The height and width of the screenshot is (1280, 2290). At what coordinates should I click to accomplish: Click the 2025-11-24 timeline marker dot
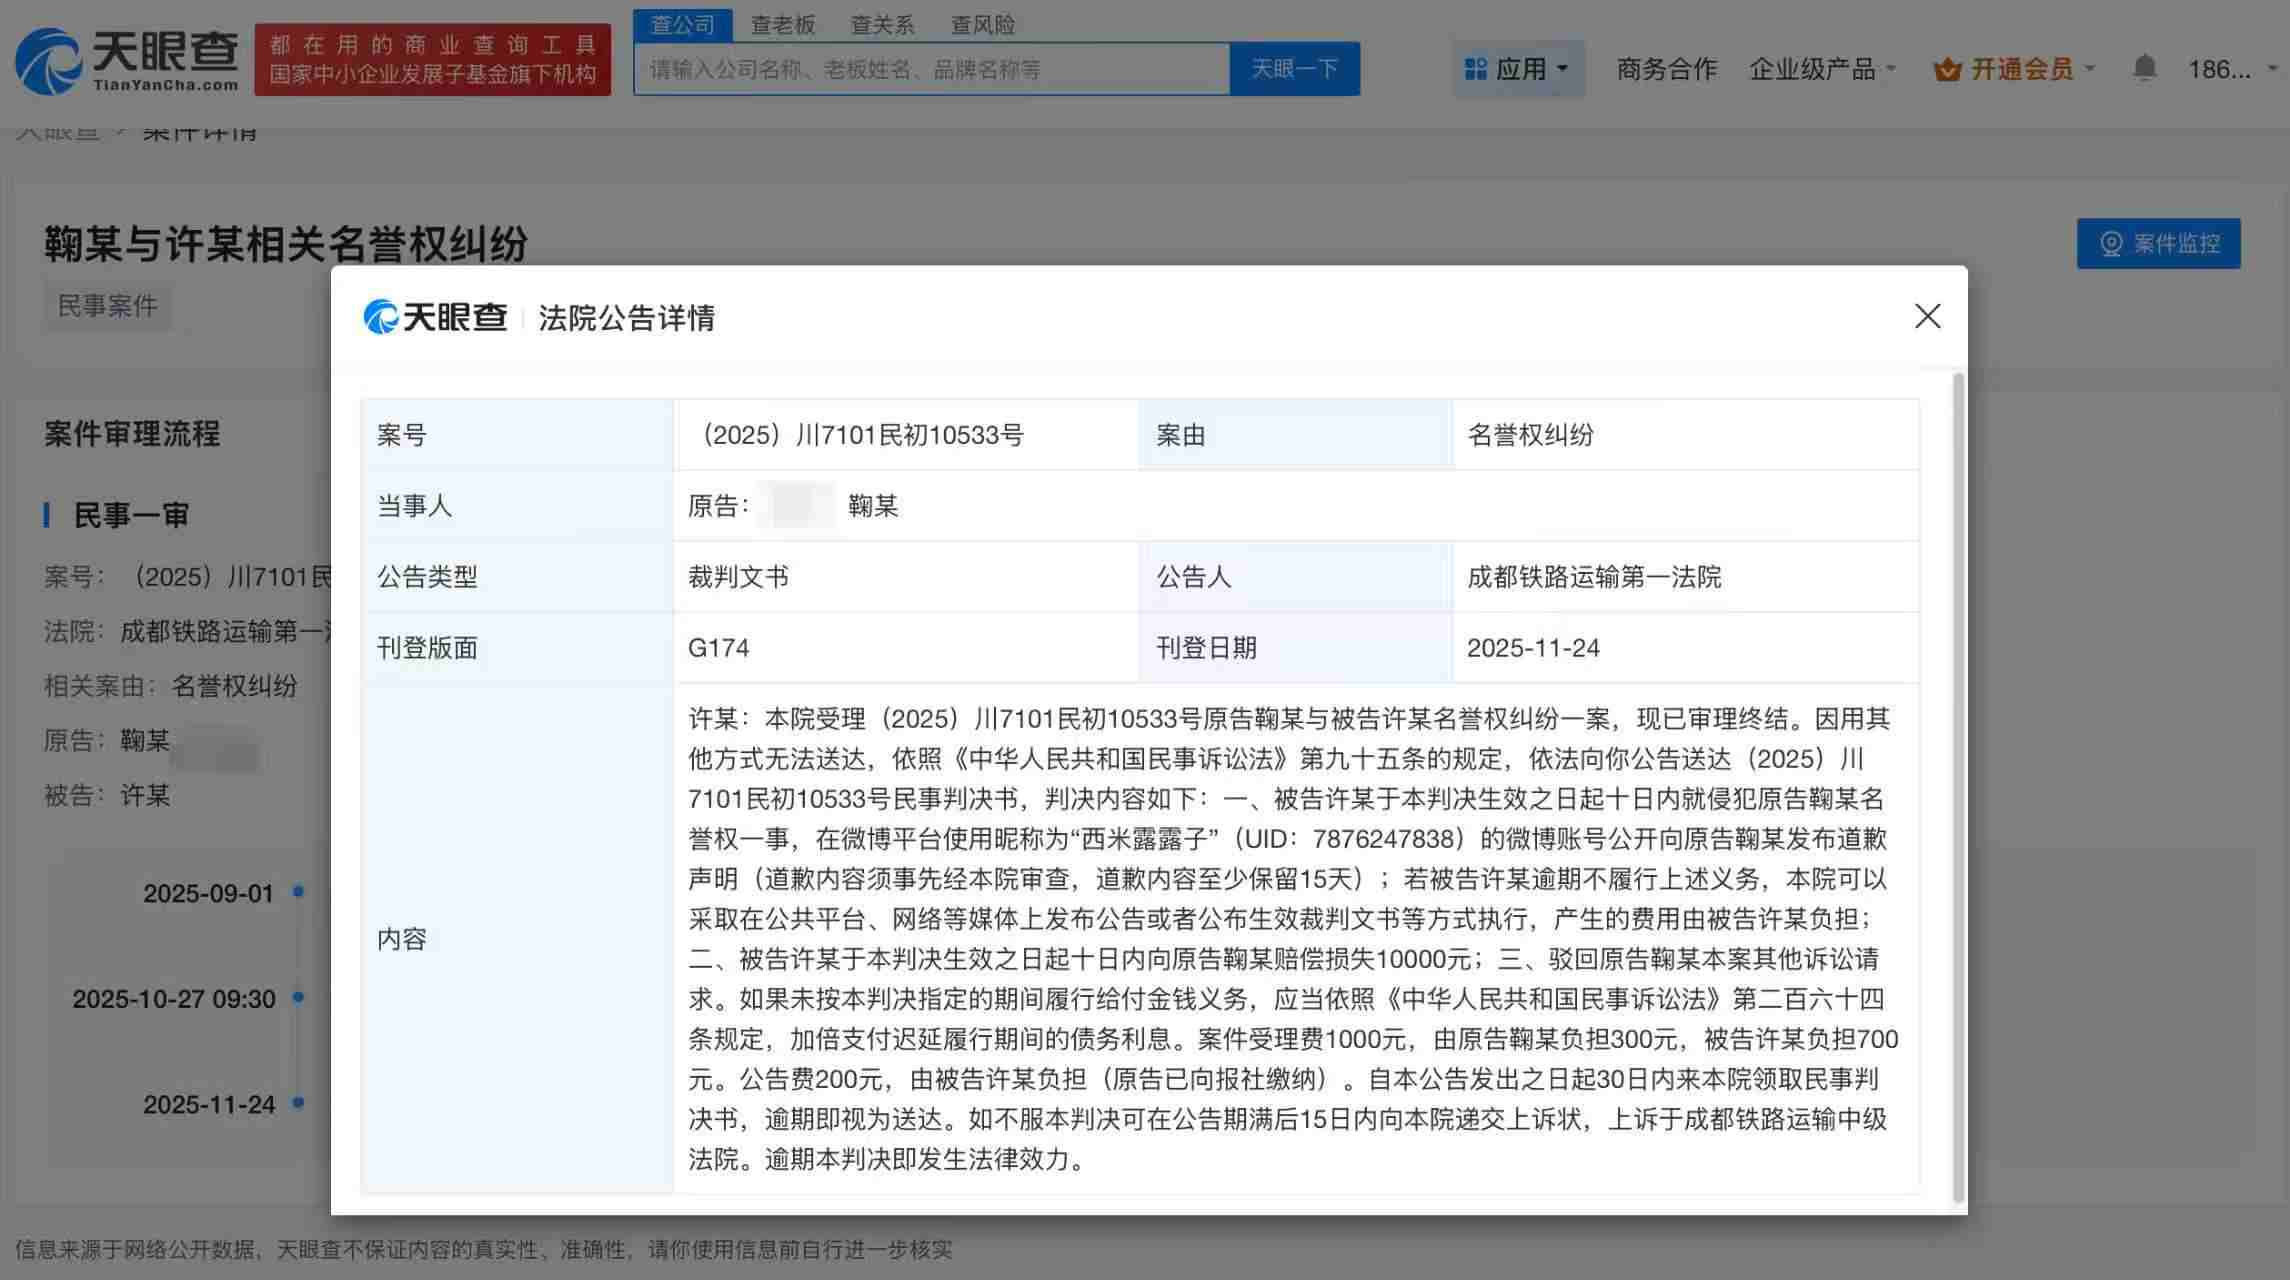click(x=295, y=1105)
